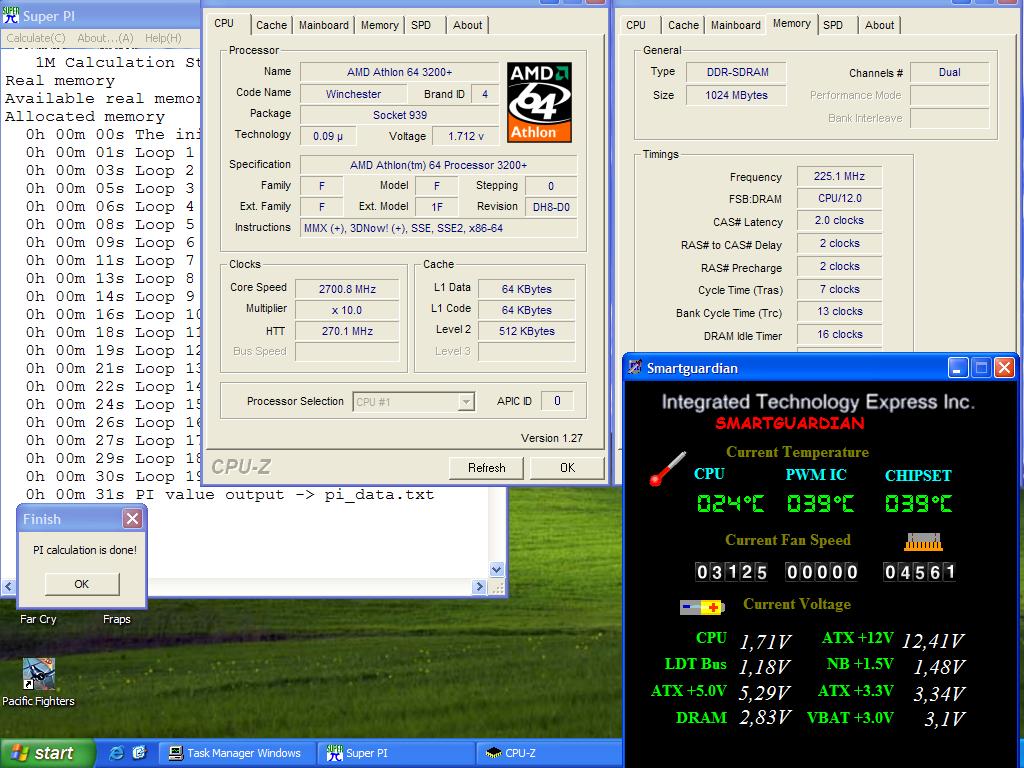Click the Super PI title bar icon
The image size is (1024, 768).
pyautogui.click(x=10, y=14)
